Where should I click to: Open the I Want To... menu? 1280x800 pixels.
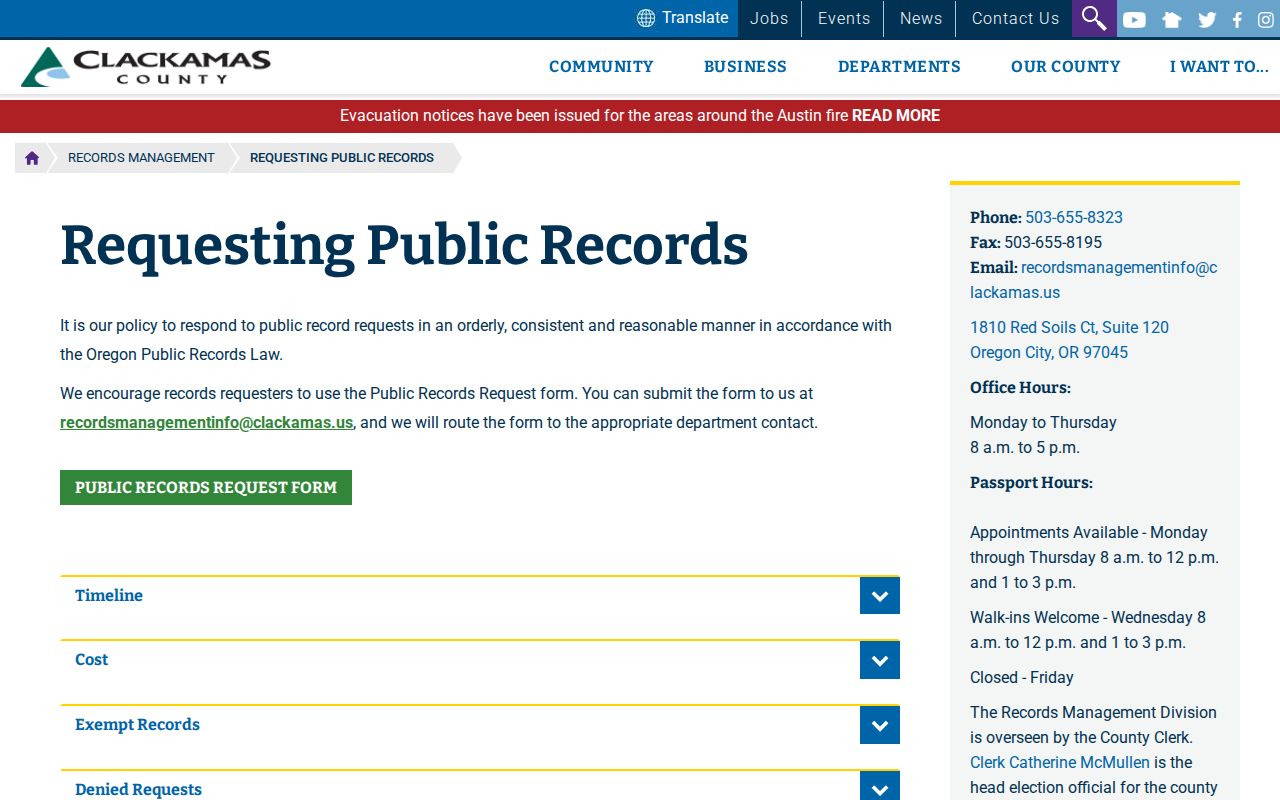[x=1219, y=67]
